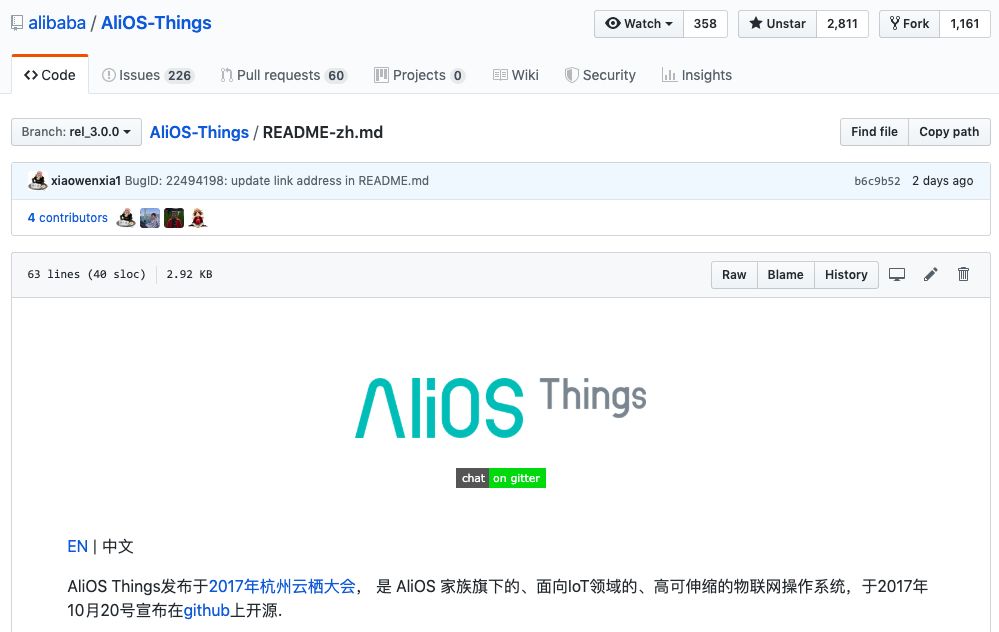Click the 2.92 KB file size text
The width and height of the screenshot is (999, 632).
189,275
